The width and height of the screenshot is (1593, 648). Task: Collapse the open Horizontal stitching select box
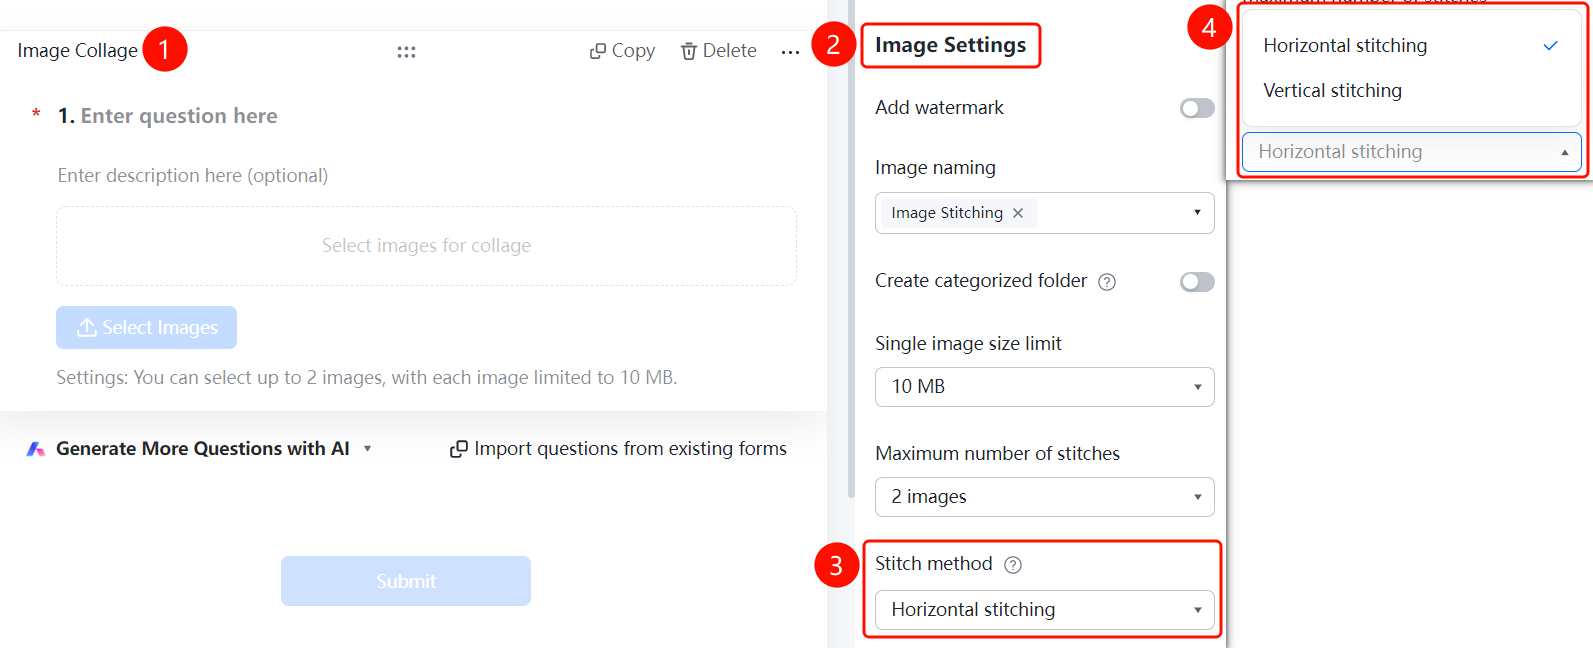(1412, 152)
